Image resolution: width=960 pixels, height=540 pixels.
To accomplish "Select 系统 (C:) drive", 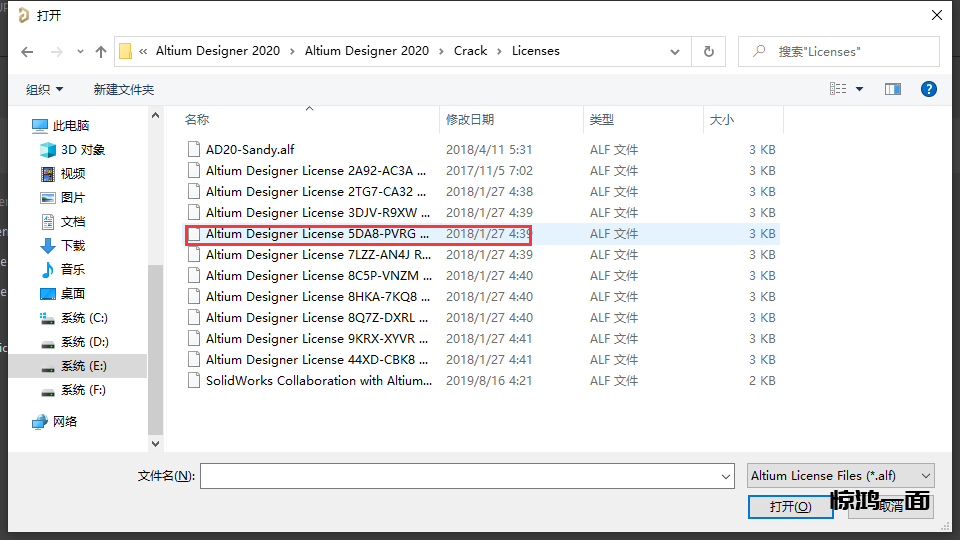I will 83,318.
